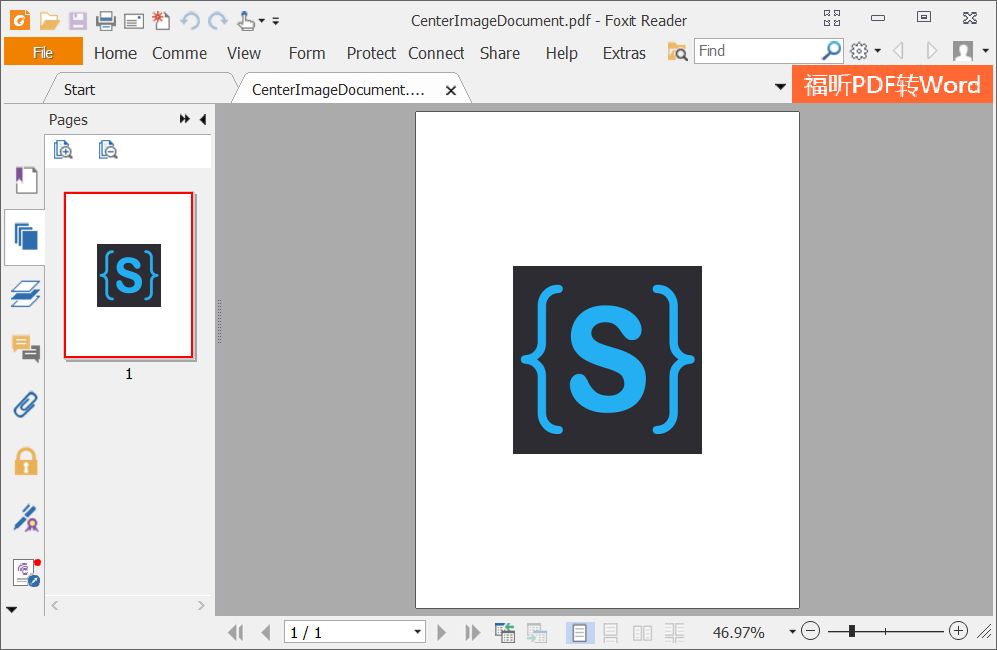
Task: Click in the Find search field
Action: (758, 50)
